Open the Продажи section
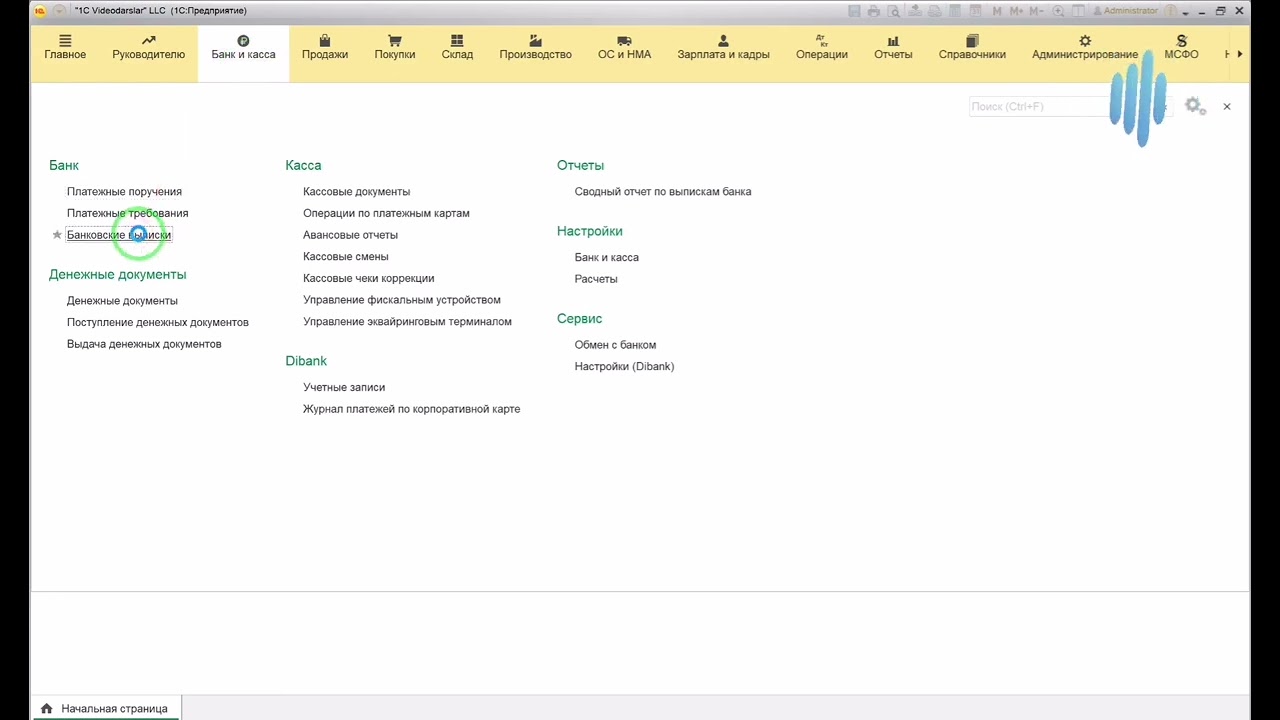 coord(325,48)
